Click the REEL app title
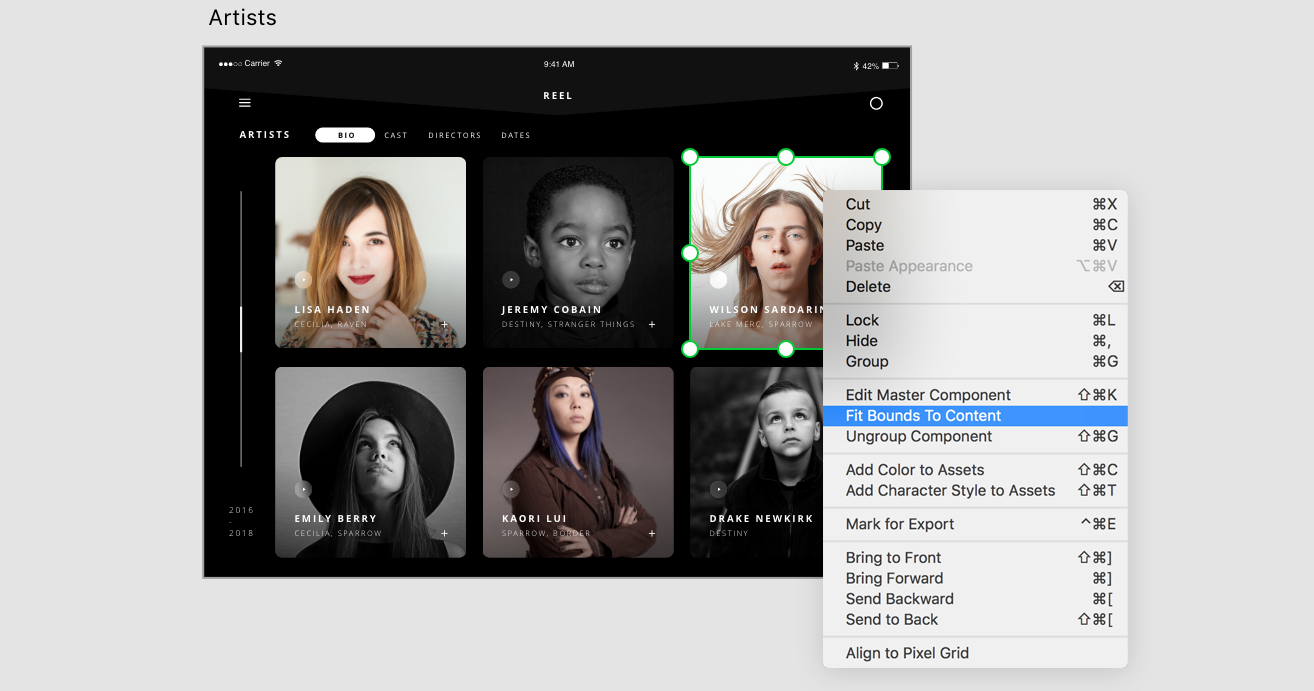Viewport: 1314px width, 691px height. pos(558,96)
